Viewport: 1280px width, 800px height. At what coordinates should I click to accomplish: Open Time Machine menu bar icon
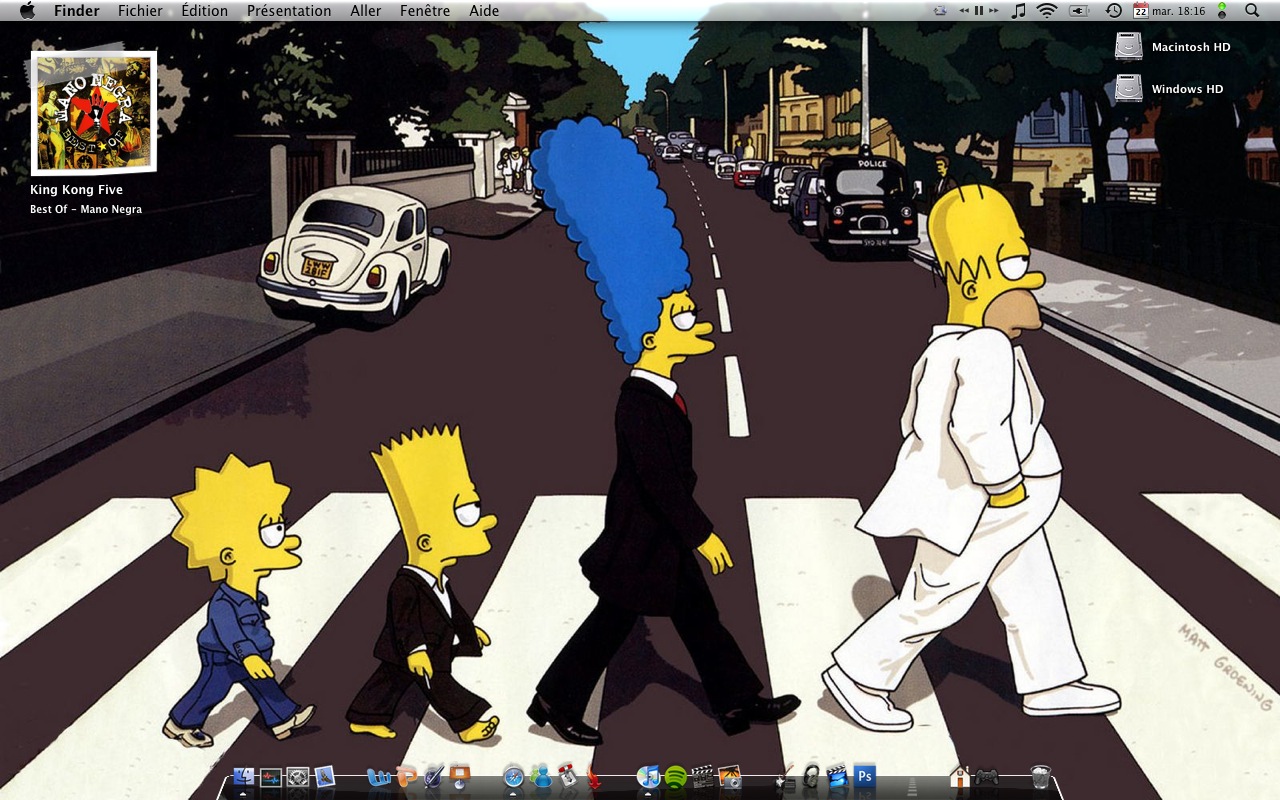tap(1113, 10)
